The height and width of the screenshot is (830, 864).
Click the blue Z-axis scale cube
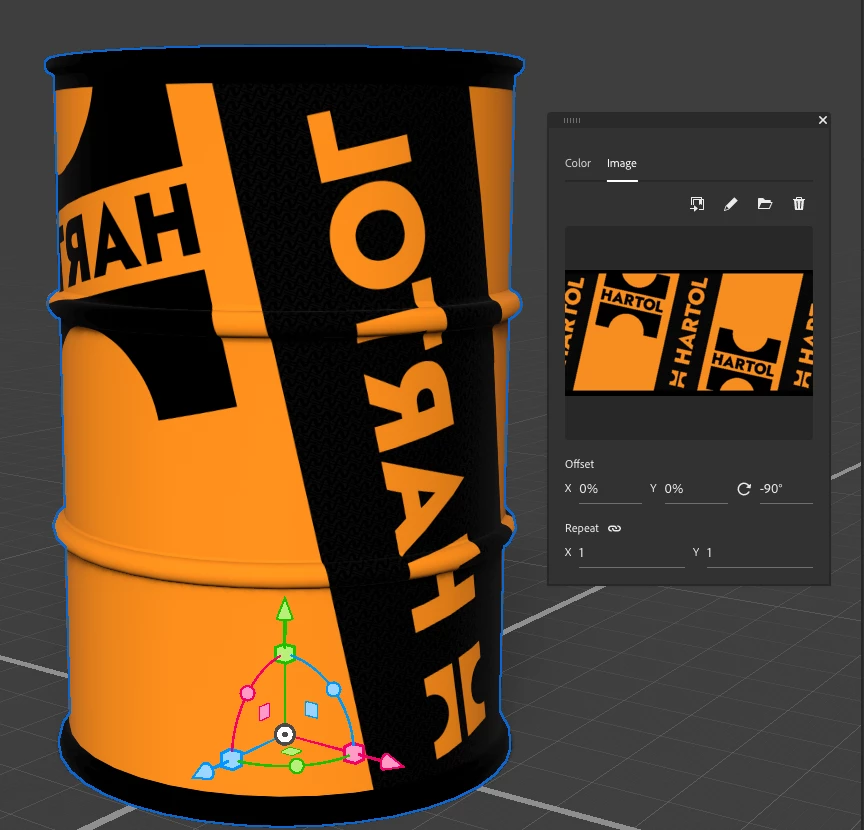pos(232,759)
